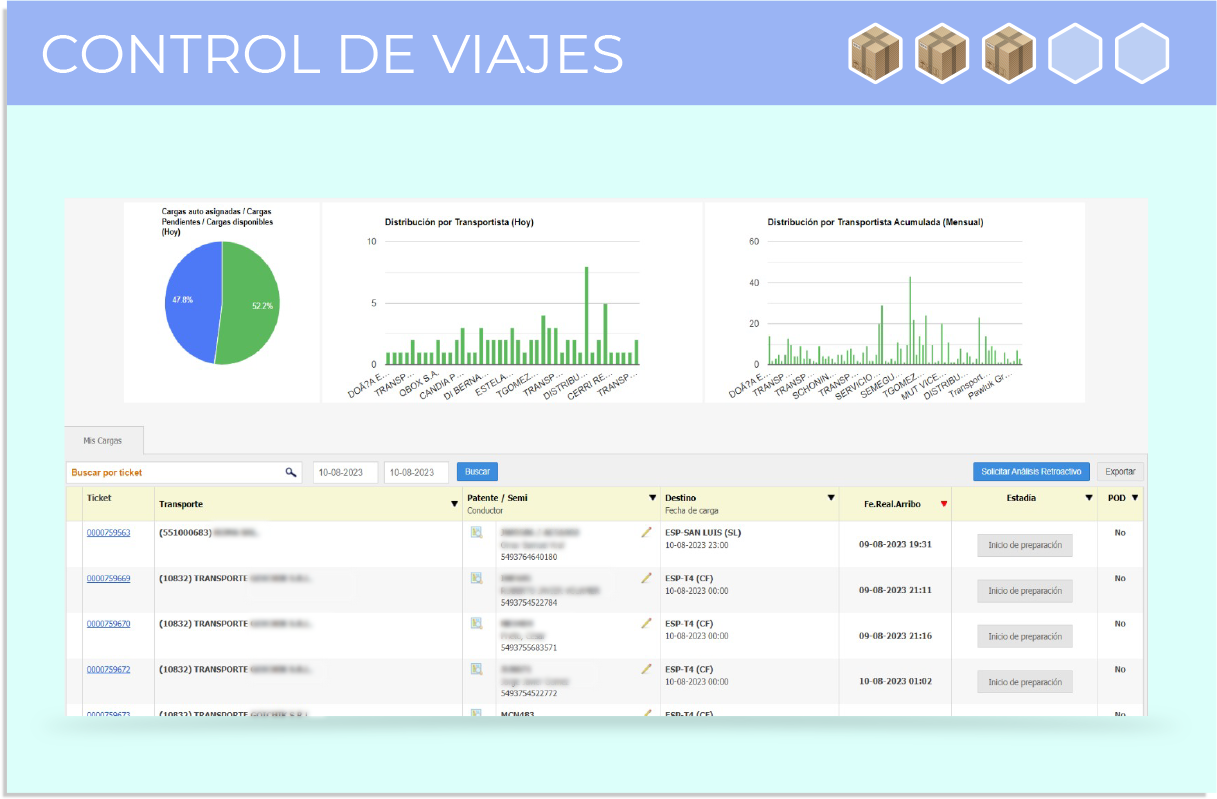Viewport: 1217px width, 799px height.
Task: Edit driver with pencil icon for ticket 0000759563
Action: 646,533
